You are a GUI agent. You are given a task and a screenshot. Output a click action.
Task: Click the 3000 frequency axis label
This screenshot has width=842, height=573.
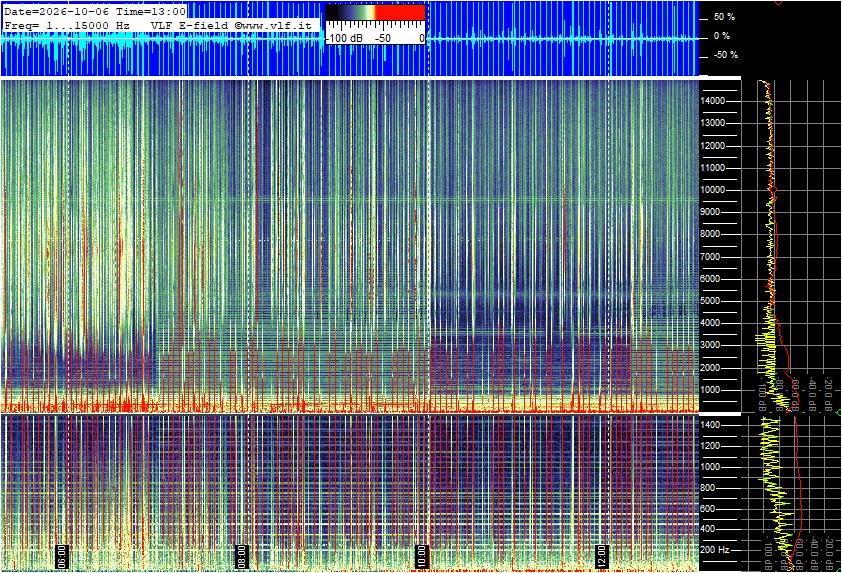(710, 345)
